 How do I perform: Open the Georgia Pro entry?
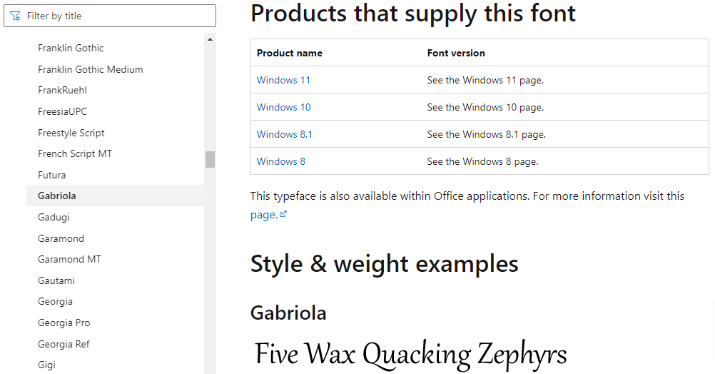pos(64,322)
